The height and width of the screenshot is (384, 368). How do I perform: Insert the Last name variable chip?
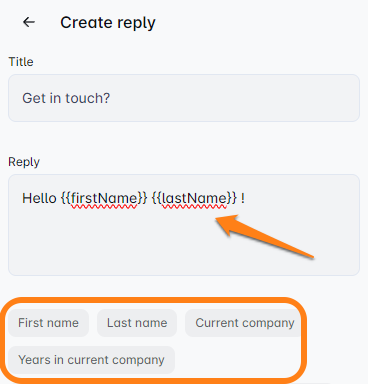pos(137,323)
